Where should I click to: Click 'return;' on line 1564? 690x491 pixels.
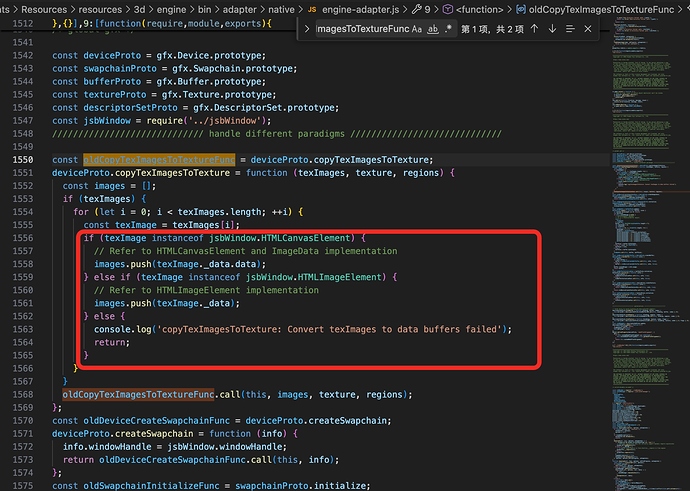coord(112,342)
